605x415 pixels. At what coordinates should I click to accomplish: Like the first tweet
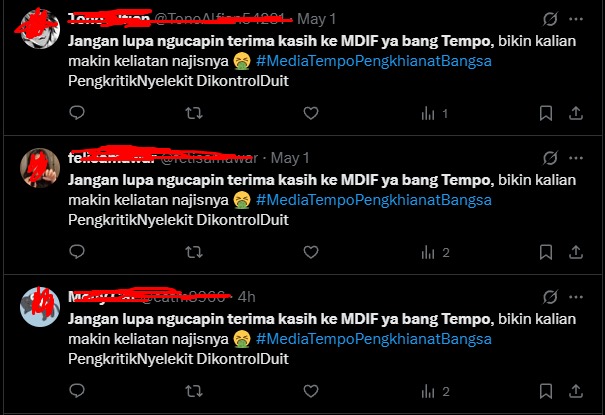pos(311,113)
